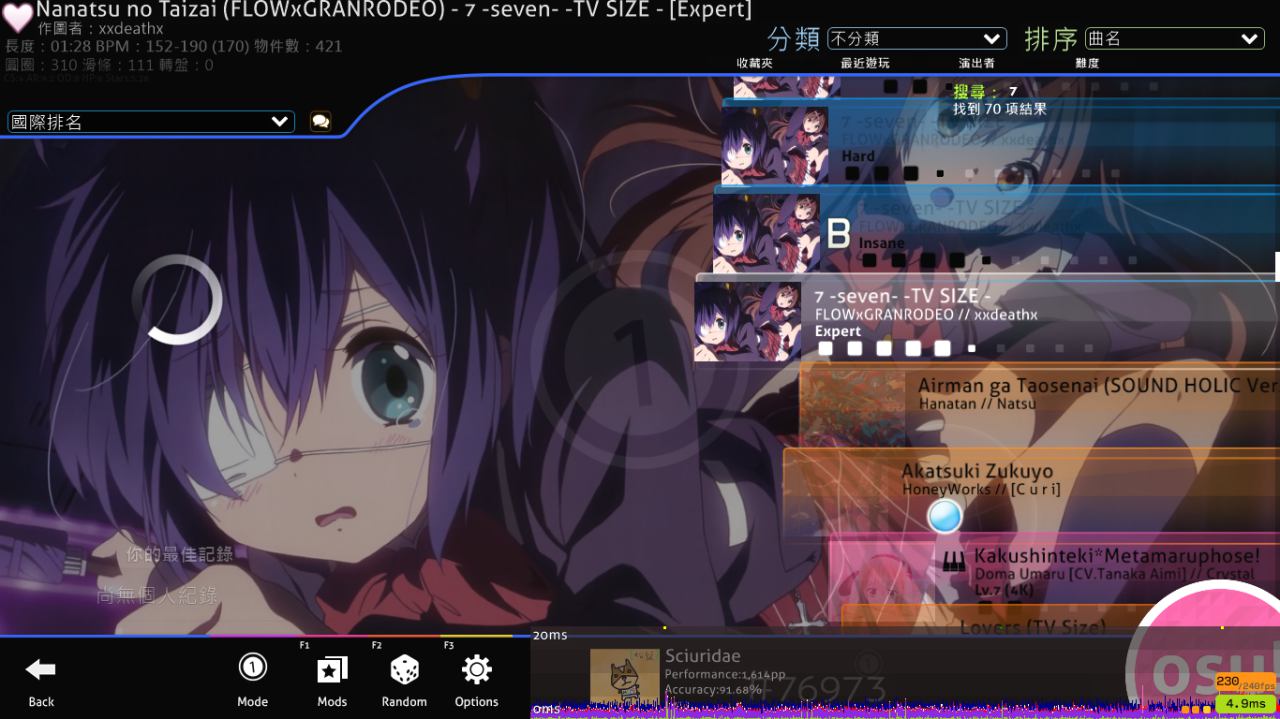Screen dimensions: 1280x719
Task: Click the Accuracy:91.68% text
Action: 713,690
